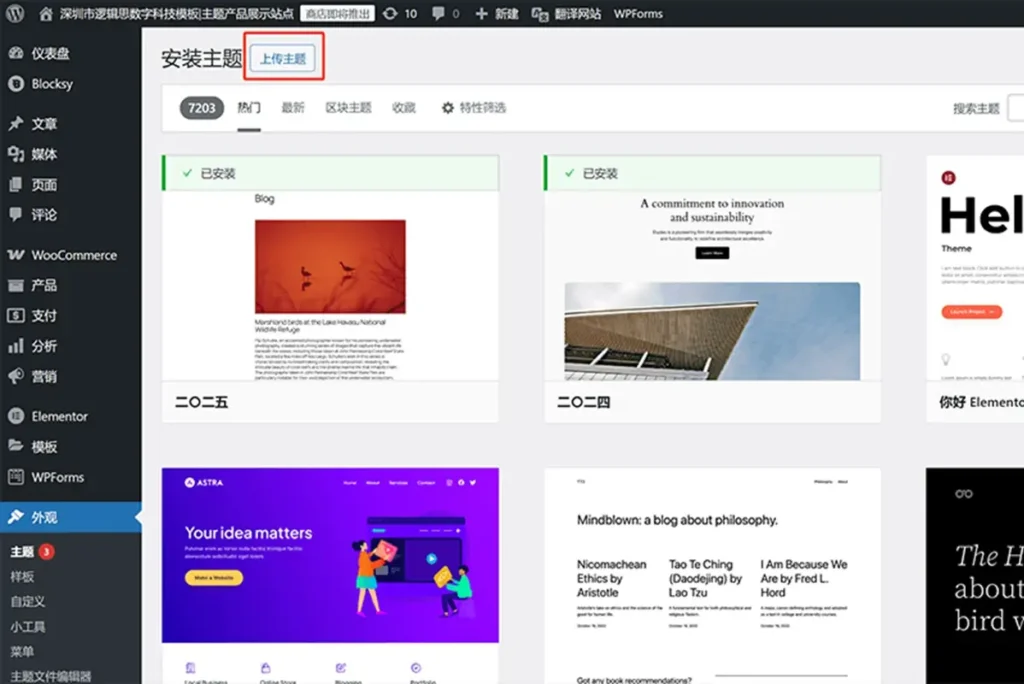The height and width of the screenshot is (684, 1024).
Task: Click the 上传主题 button
Action: (x=285, y=57)
